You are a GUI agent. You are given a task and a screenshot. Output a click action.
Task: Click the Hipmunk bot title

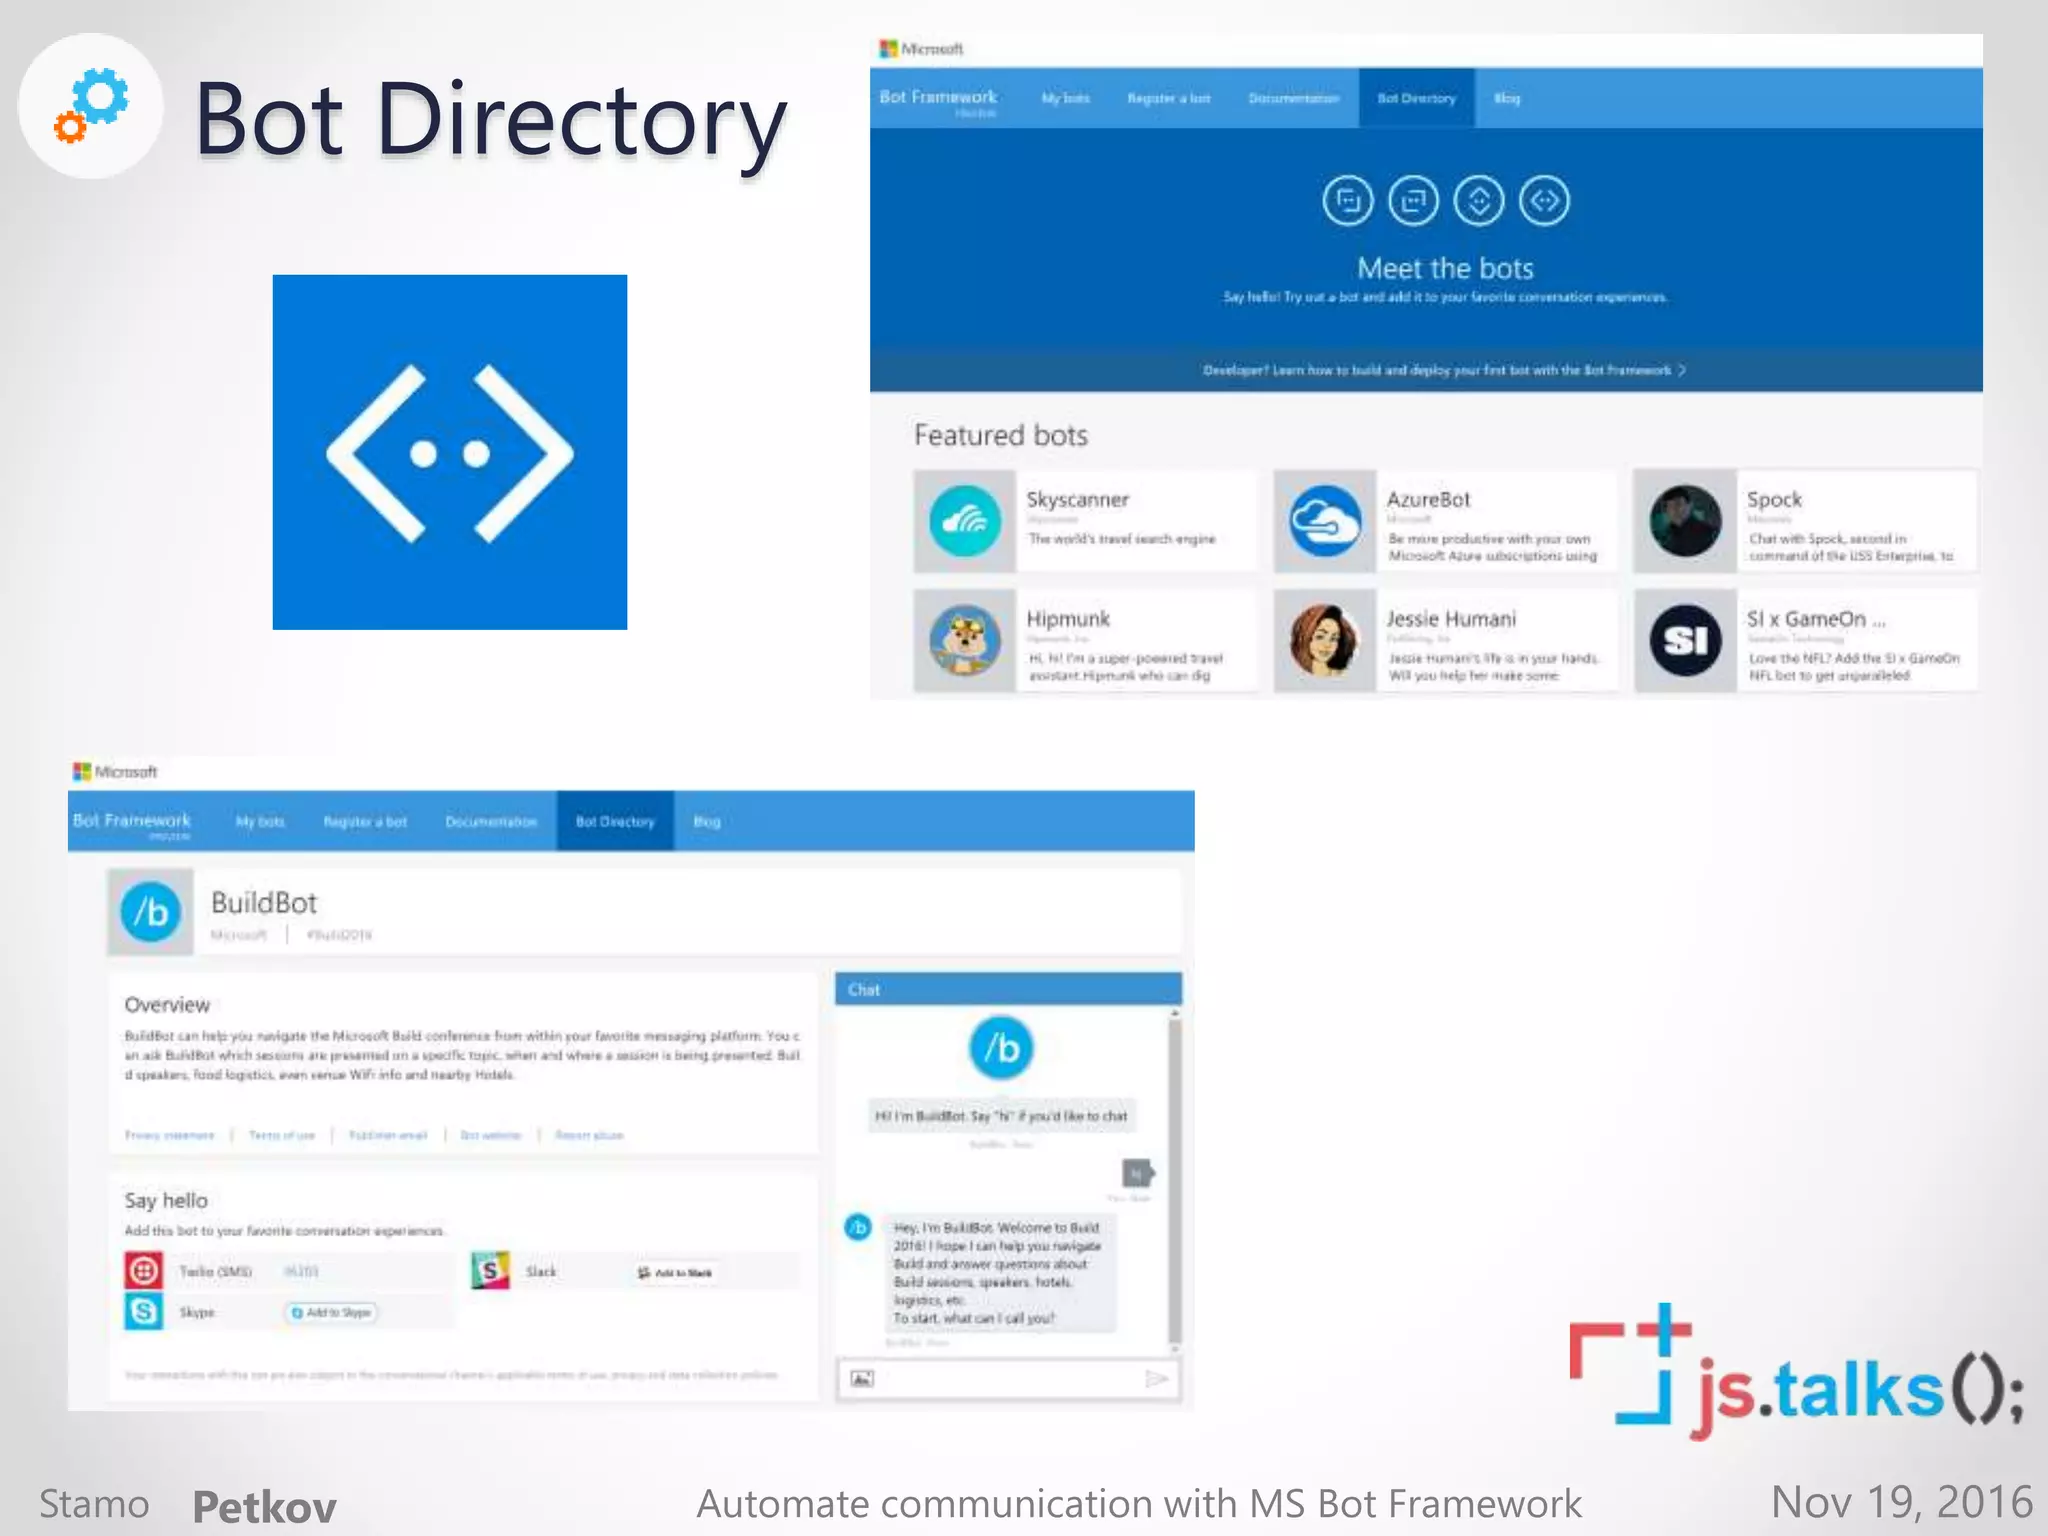[1068, 619]
